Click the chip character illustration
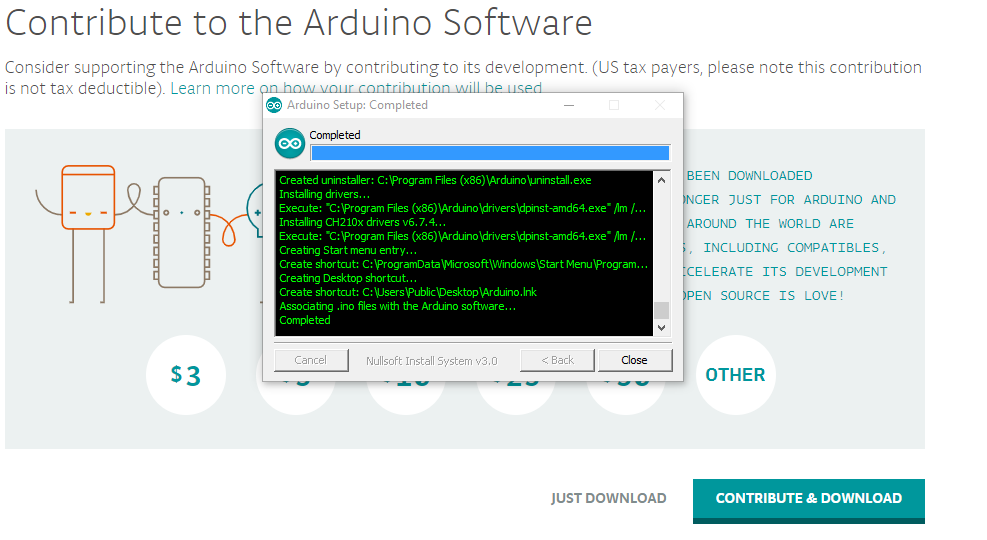The height and width of the screenshot is (540, 987). (x=182, y=232)
